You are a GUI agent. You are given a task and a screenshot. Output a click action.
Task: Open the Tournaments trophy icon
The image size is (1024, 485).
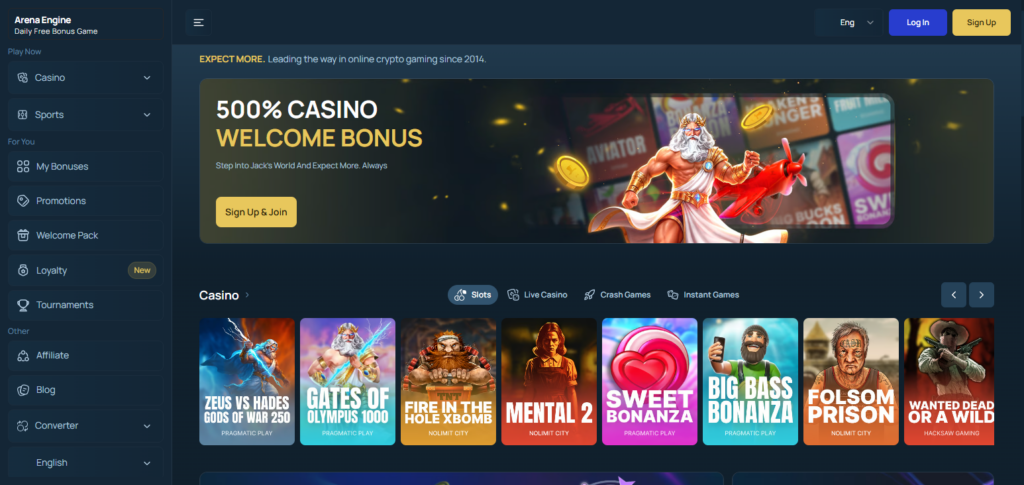click(23, 305)
